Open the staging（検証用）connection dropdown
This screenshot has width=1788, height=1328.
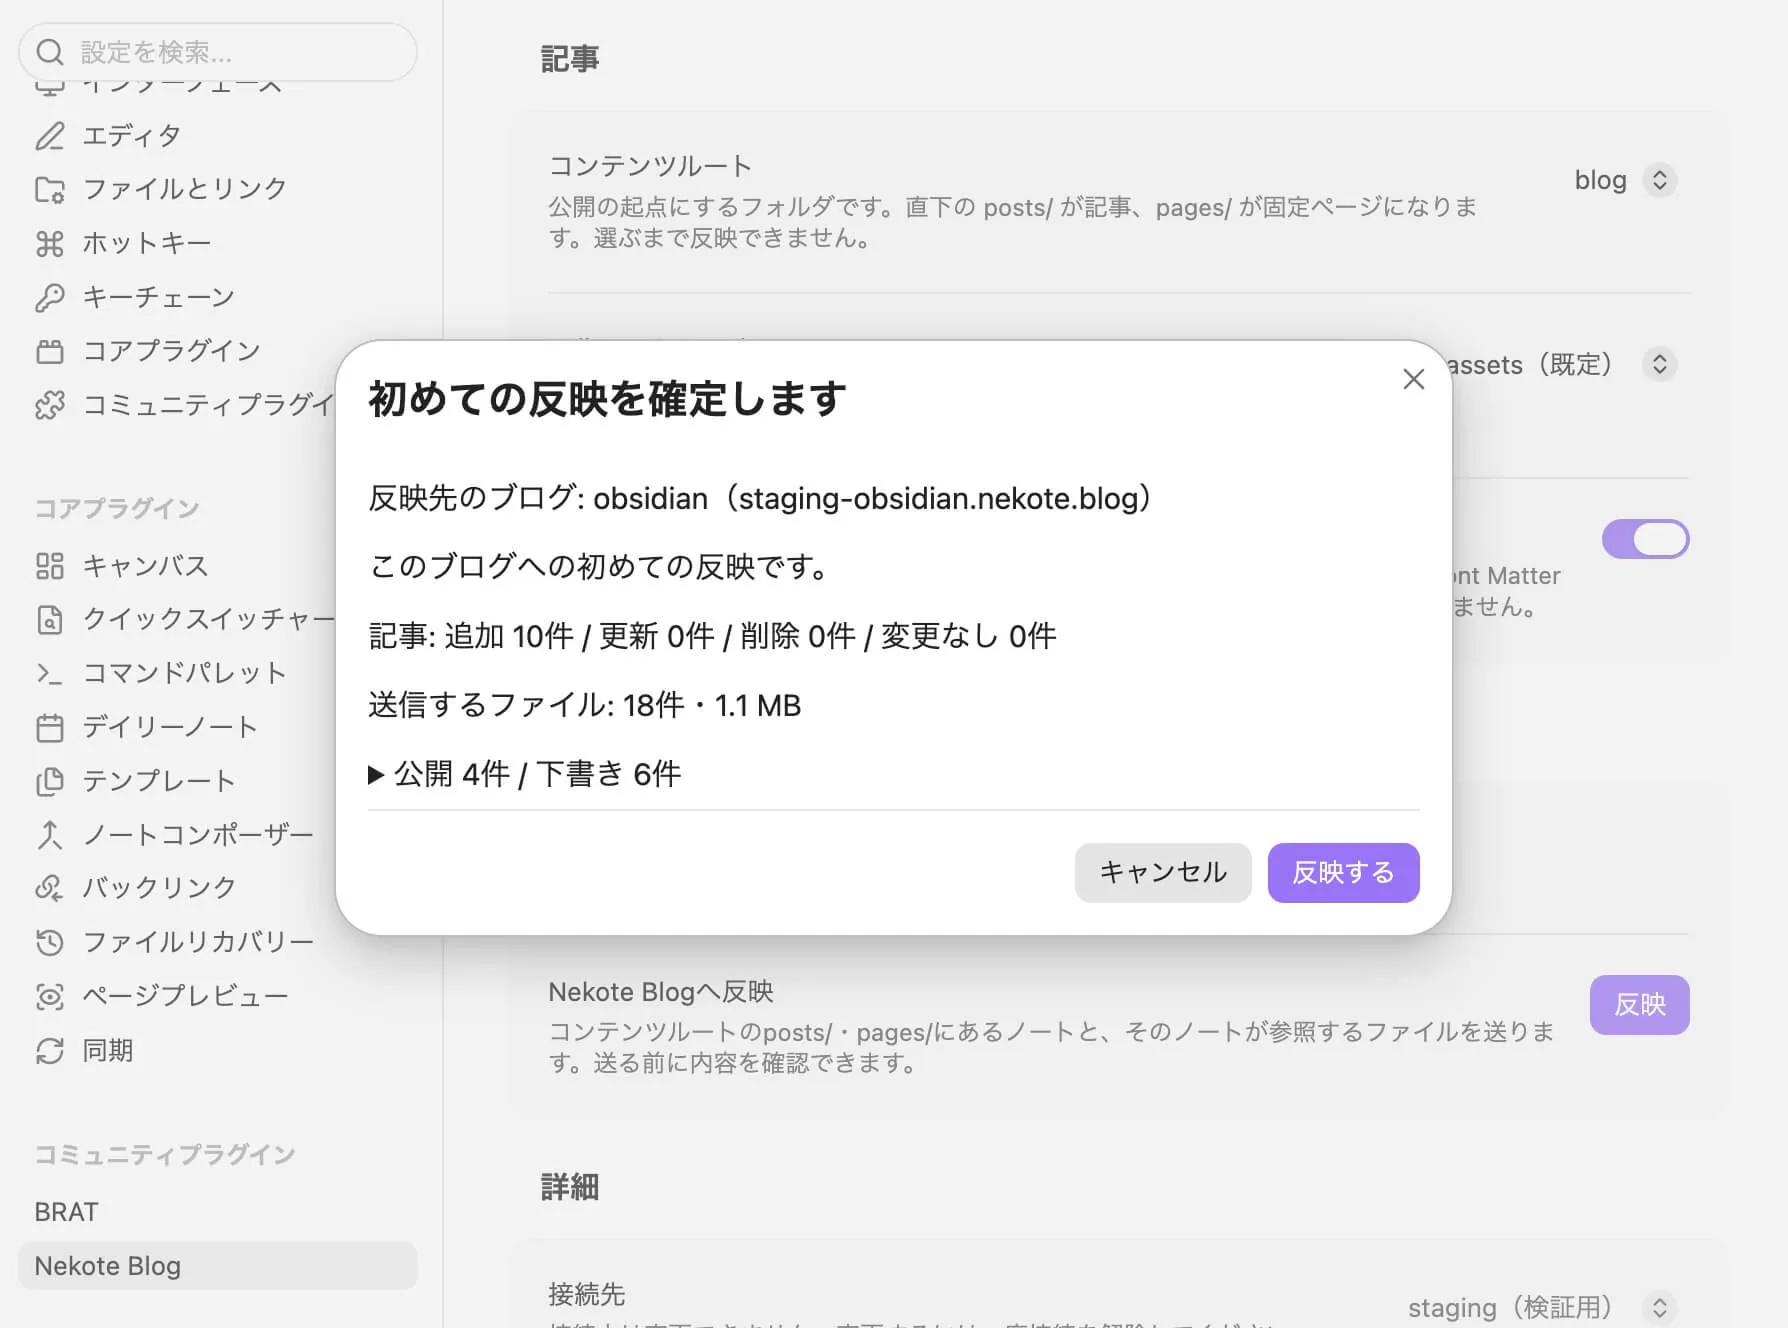[1541, 1307]
